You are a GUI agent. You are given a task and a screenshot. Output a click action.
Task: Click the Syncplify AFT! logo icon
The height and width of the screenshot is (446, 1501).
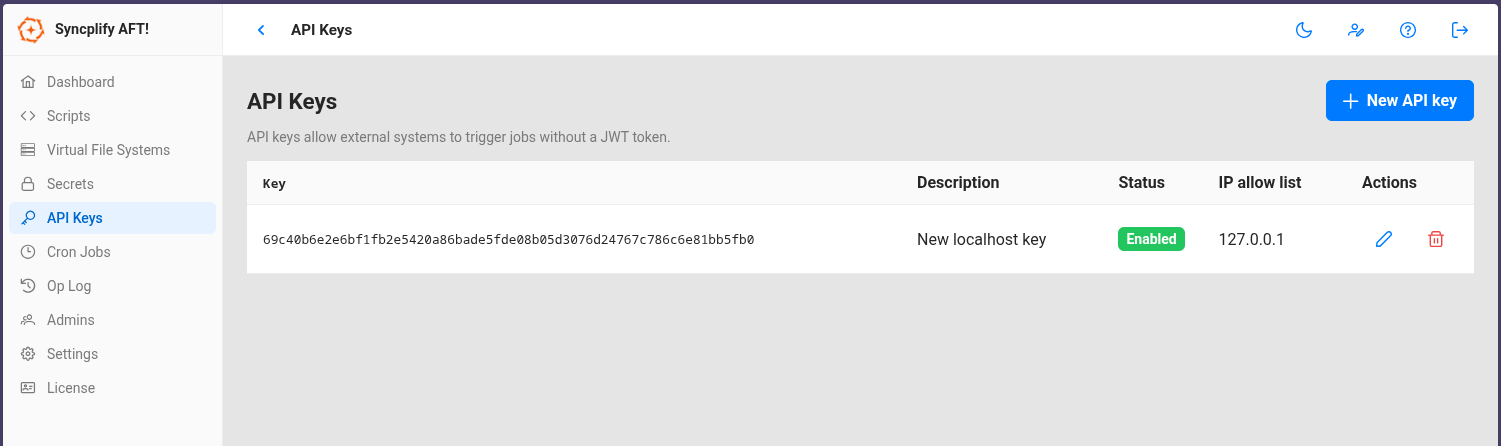pyautogui.click(x=31, y=30)
